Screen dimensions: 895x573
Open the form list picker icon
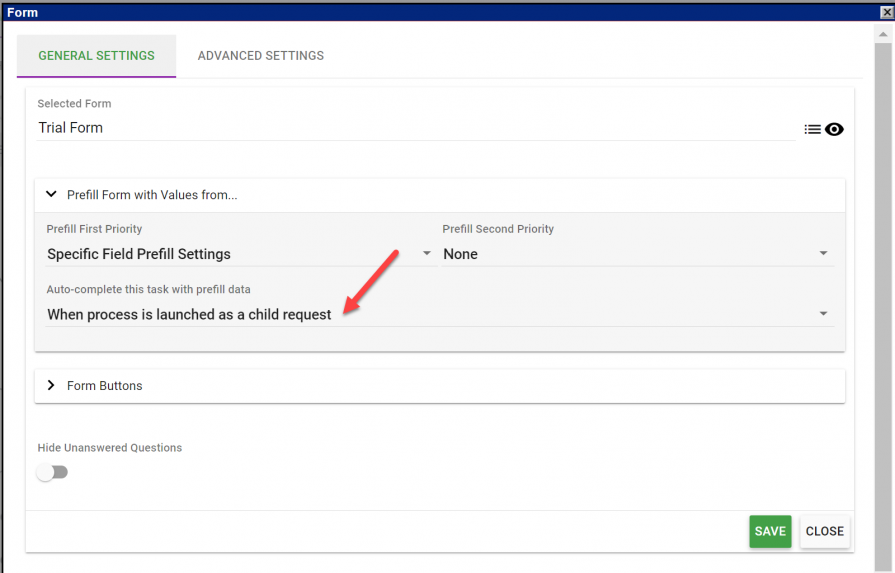click(x=812, y=129)
